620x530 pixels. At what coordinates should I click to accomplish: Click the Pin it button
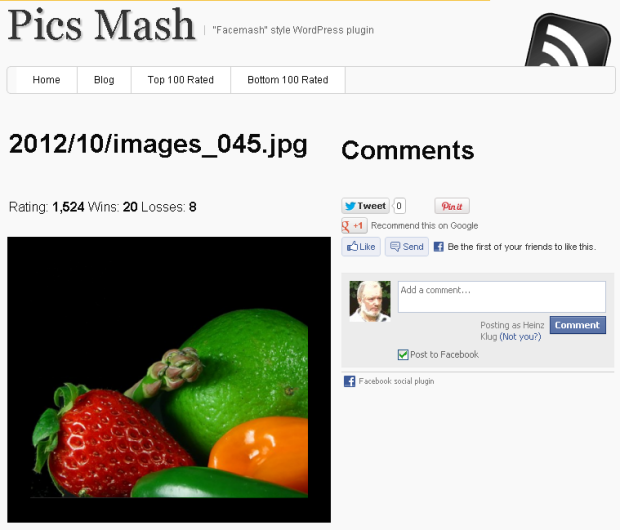452,206
